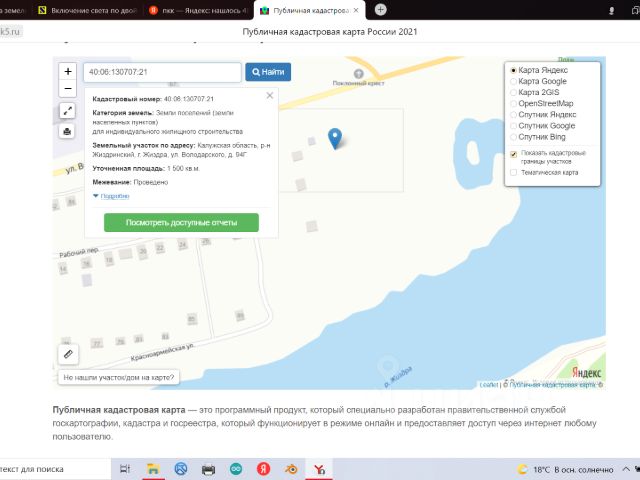Click the cadastral number search field
640x480 pixels.
coord(161,72)
